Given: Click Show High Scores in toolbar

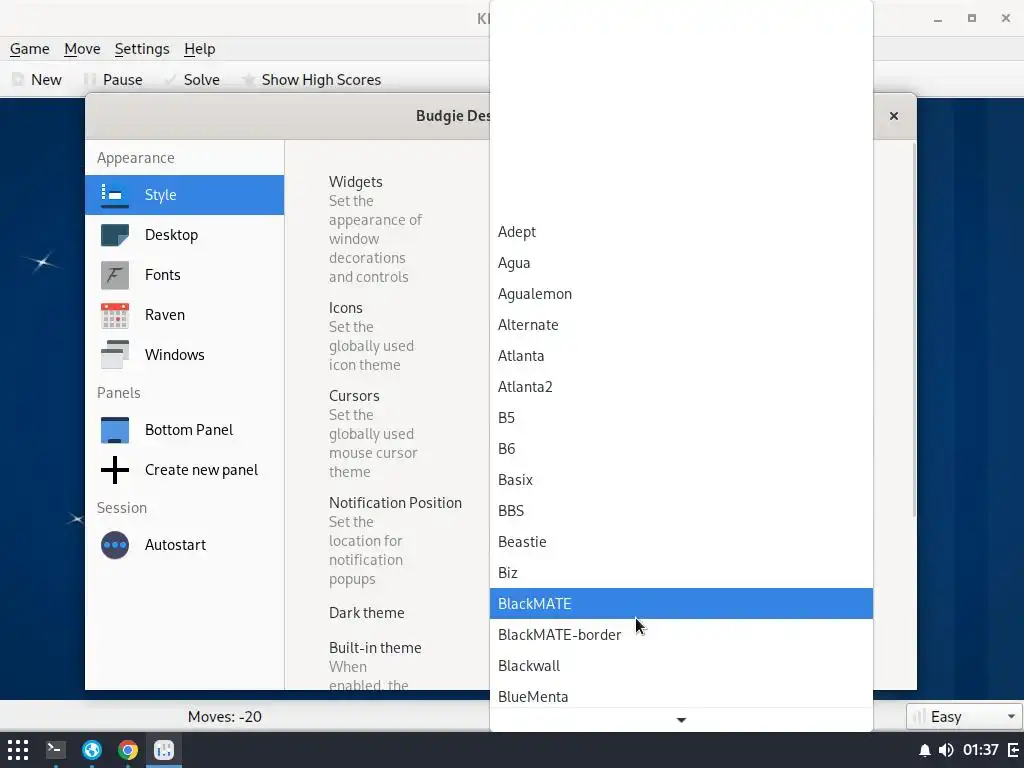Looking at the screenshot, I should point(312,80).
